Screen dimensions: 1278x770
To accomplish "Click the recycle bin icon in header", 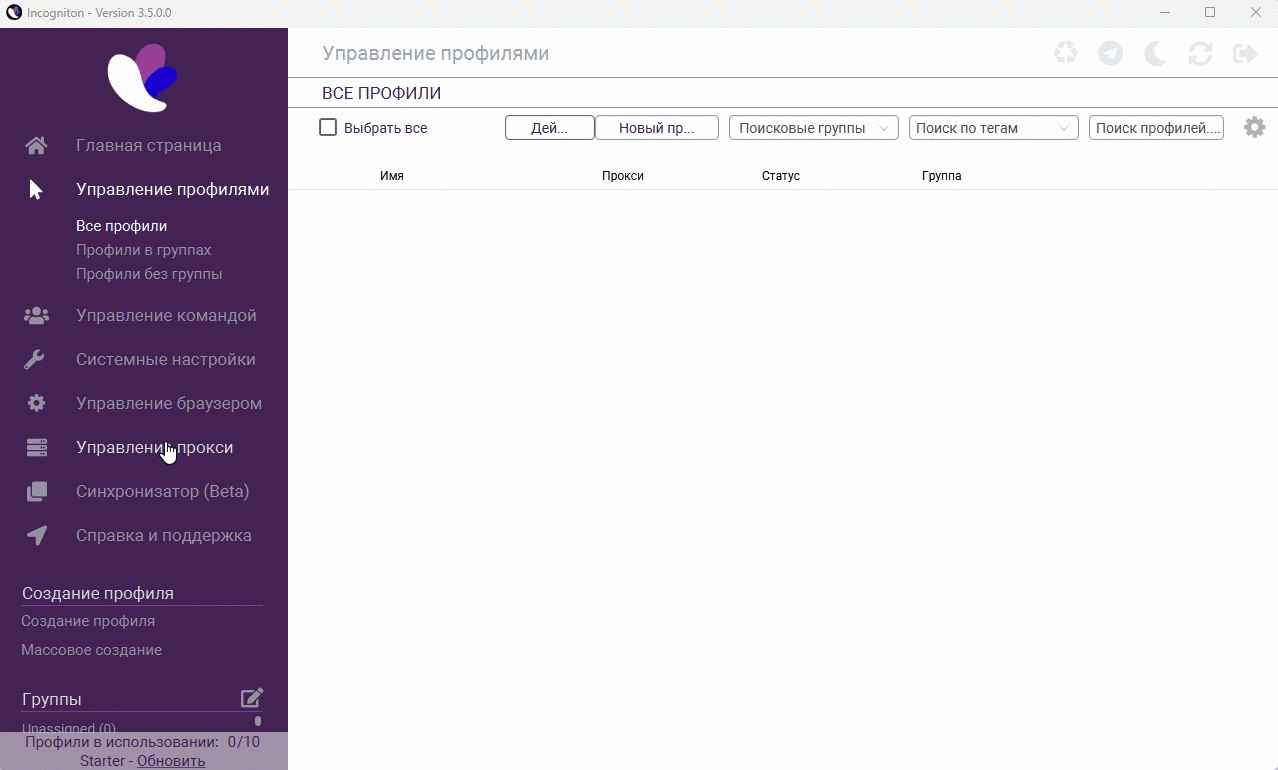I will click(1065, 53).
